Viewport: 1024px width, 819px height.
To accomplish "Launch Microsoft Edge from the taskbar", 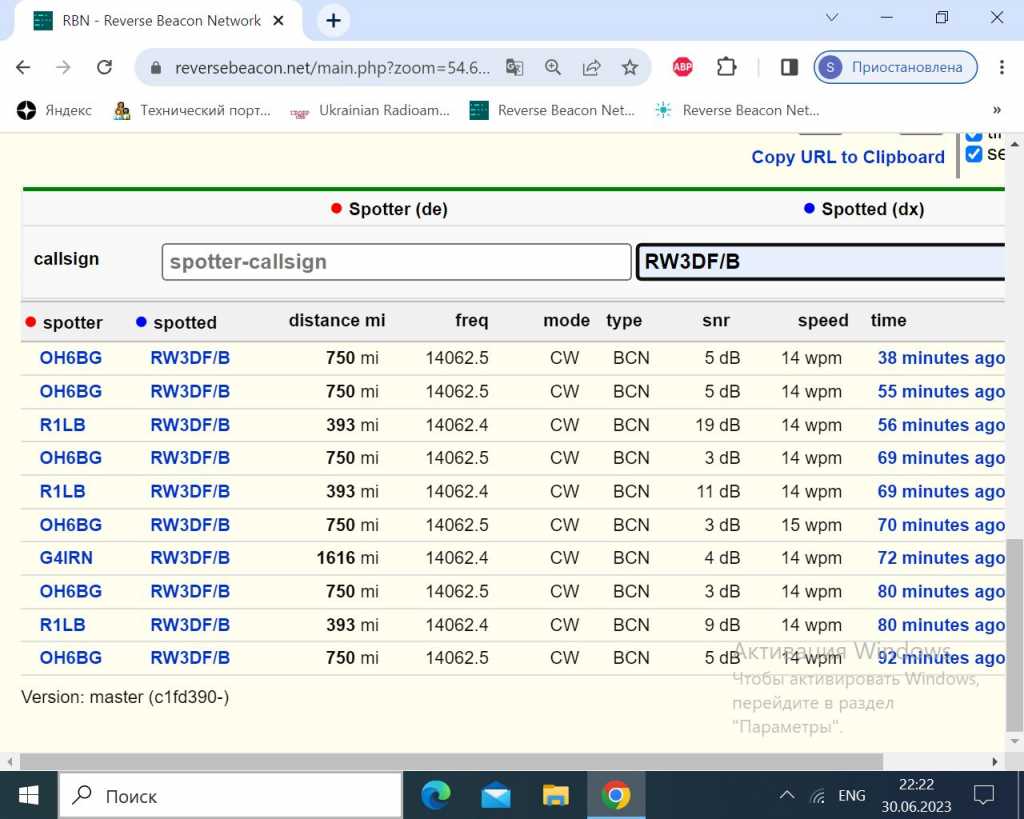I will (436, 795).
